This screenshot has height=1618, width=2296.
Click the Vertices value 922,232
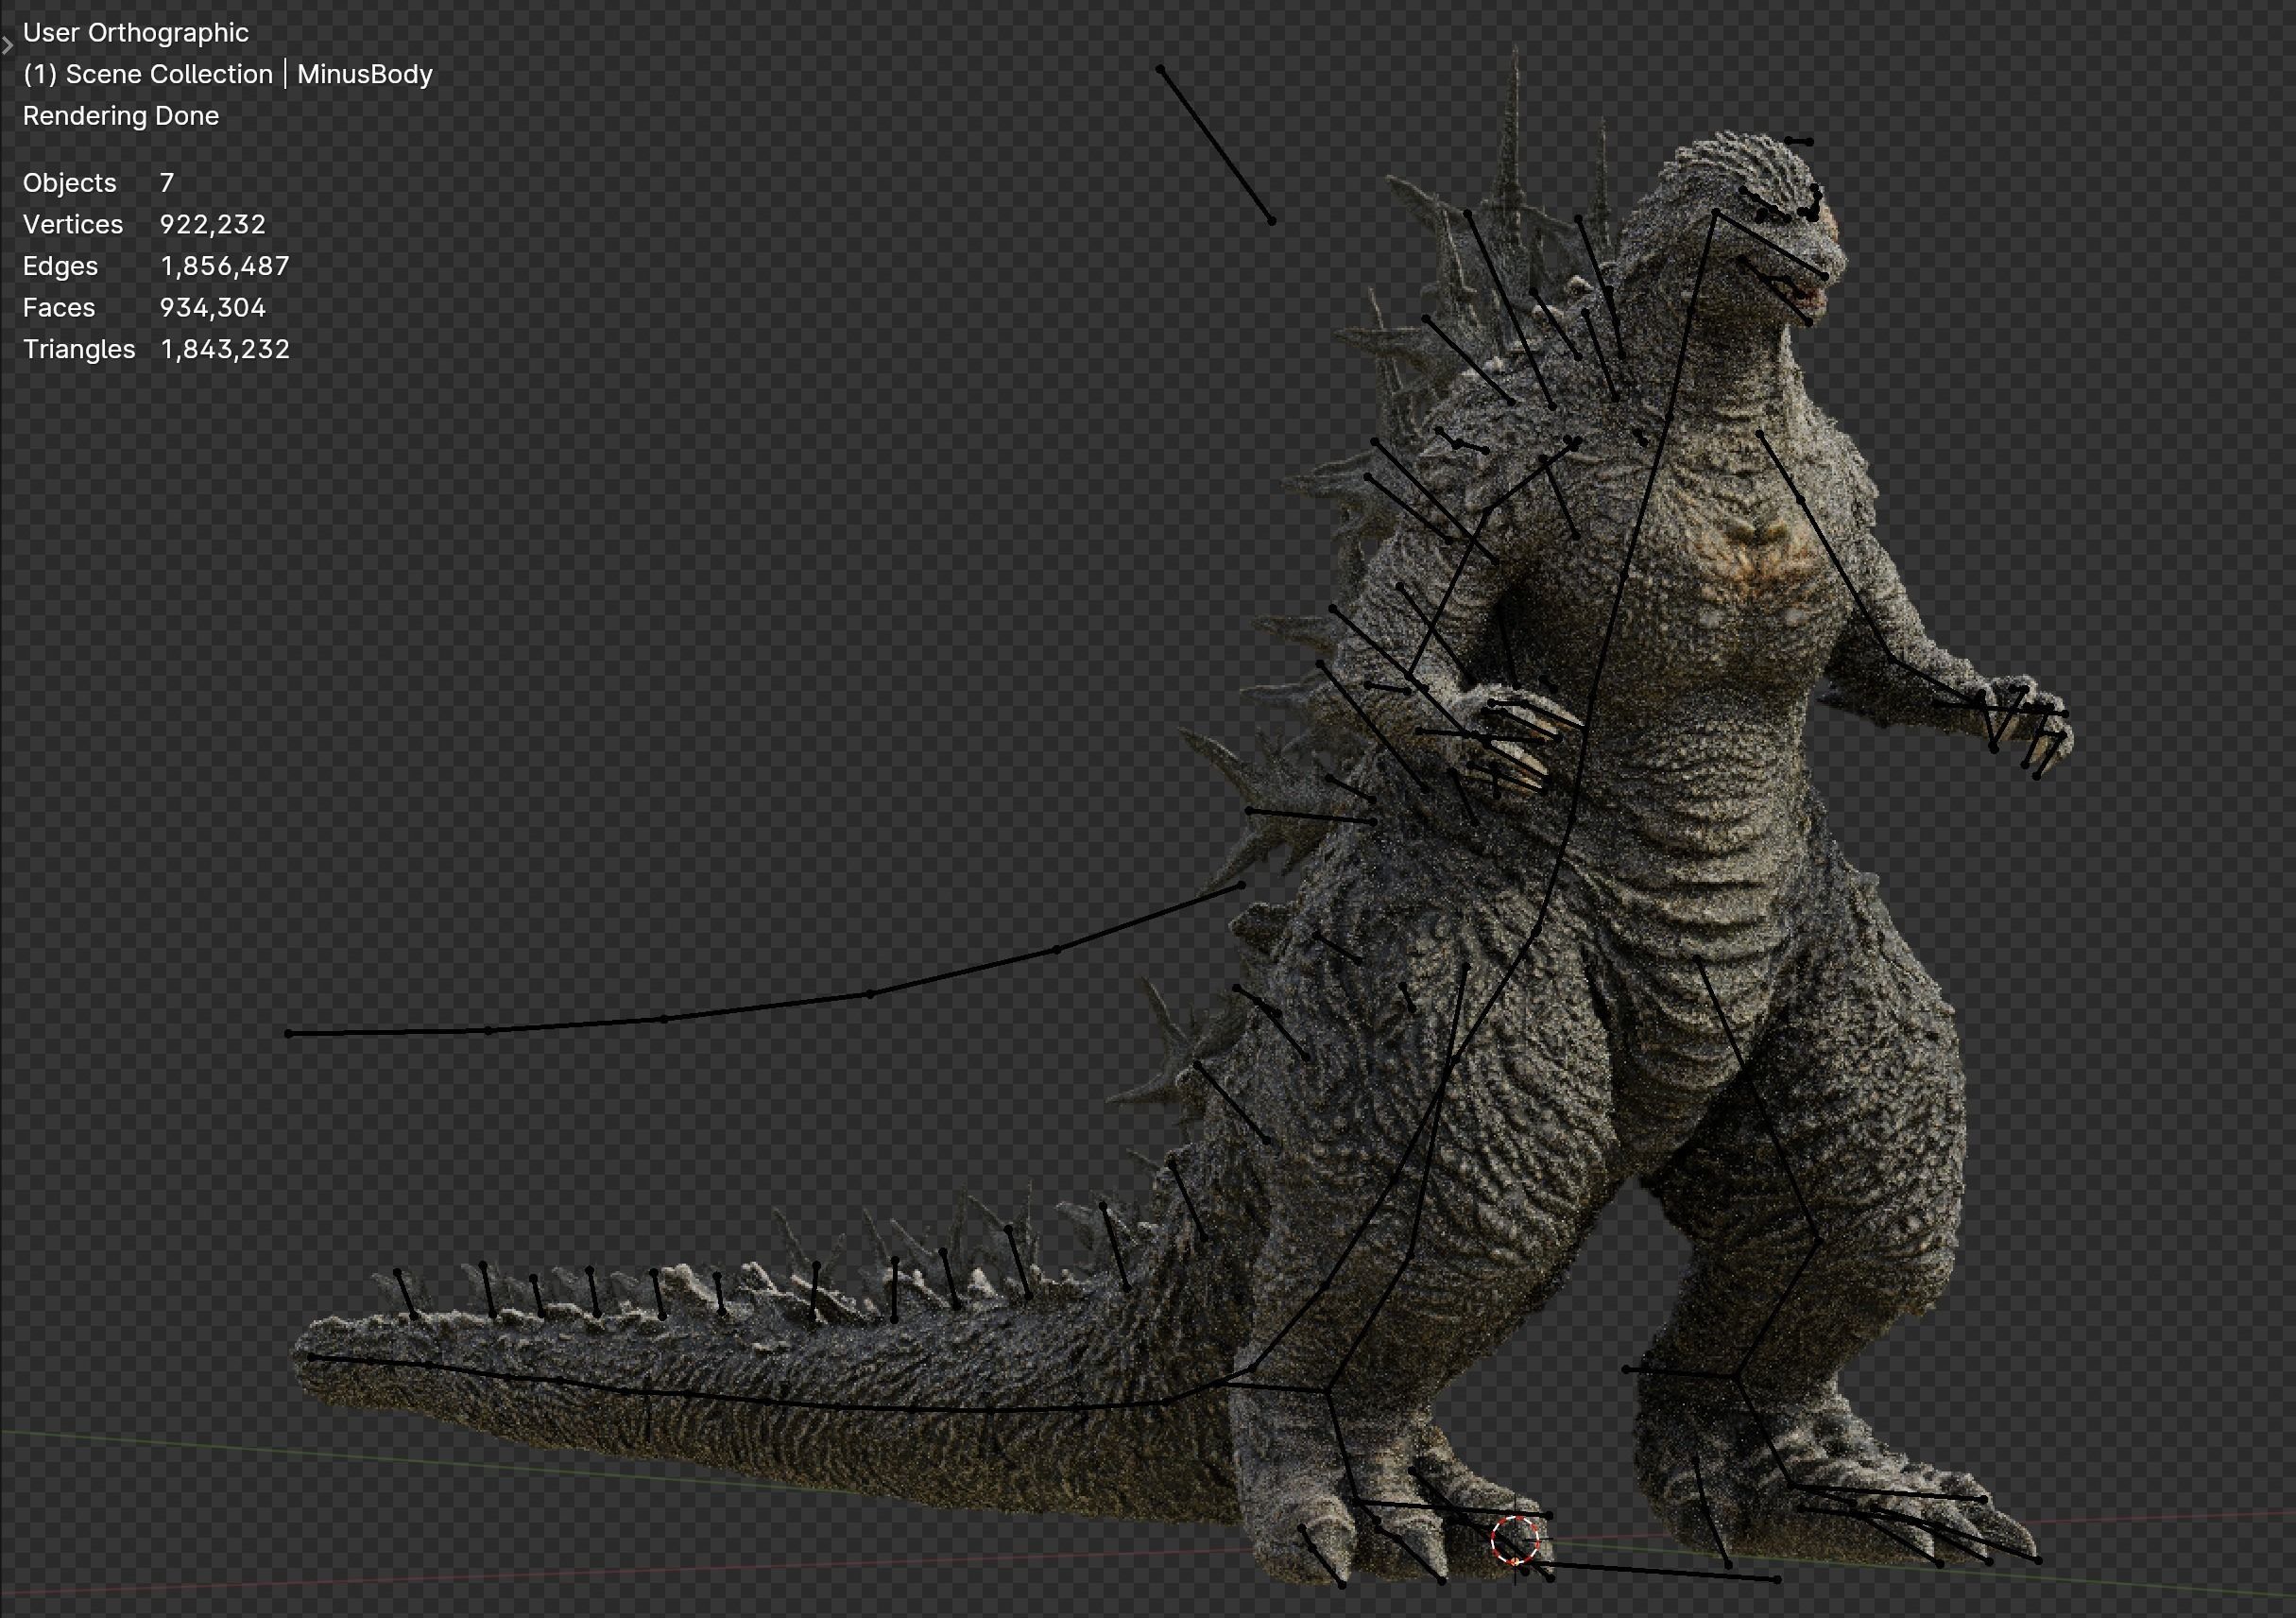[213, 224]
